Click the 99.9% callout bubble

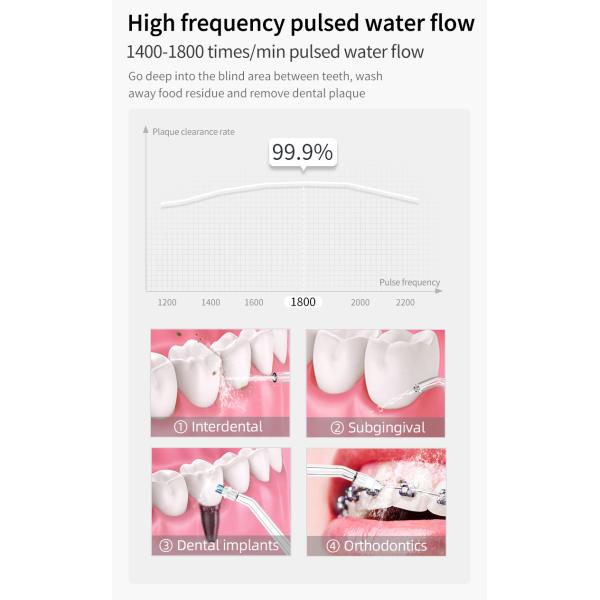coord(302,152)
